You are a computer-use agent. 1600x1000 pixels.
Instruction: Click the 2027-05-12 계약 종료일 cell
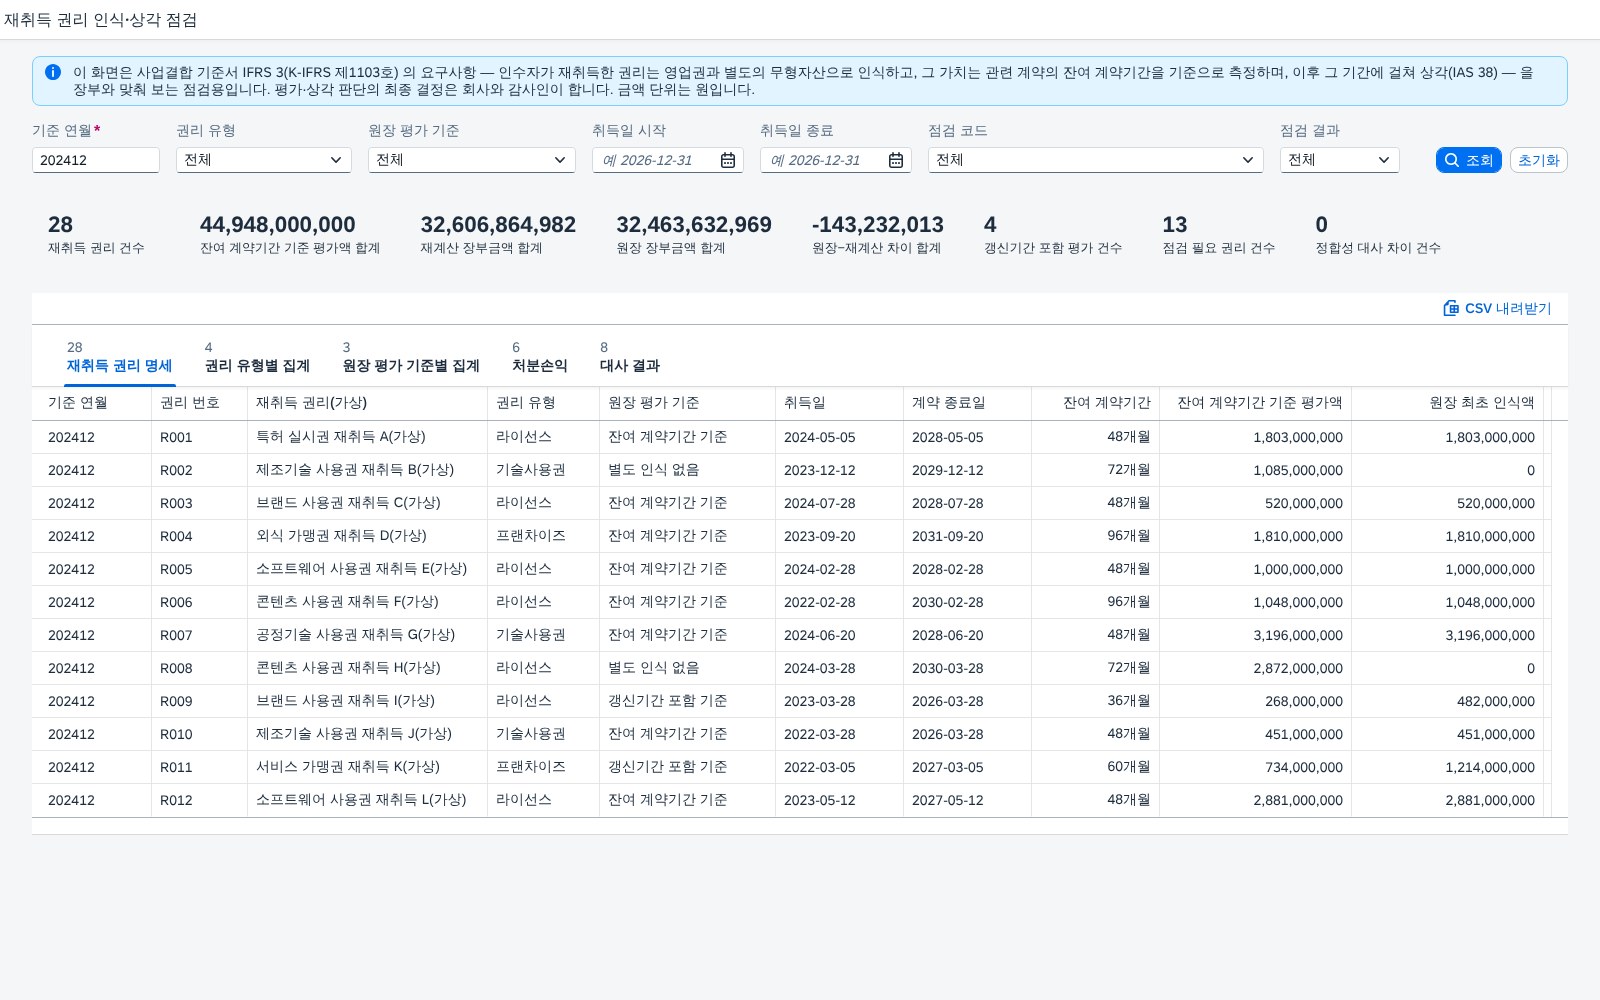pos(967,800)
